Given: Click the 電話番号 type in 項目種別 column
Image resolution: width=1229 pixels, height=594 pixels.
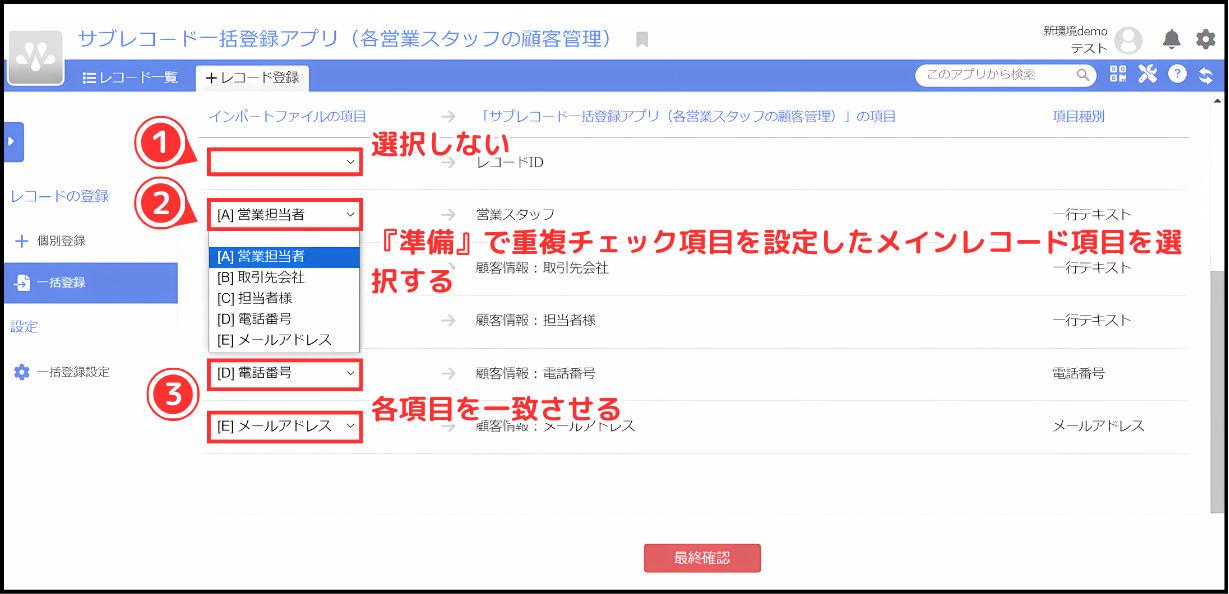Looking at the screenshot, I should 1078,373.
